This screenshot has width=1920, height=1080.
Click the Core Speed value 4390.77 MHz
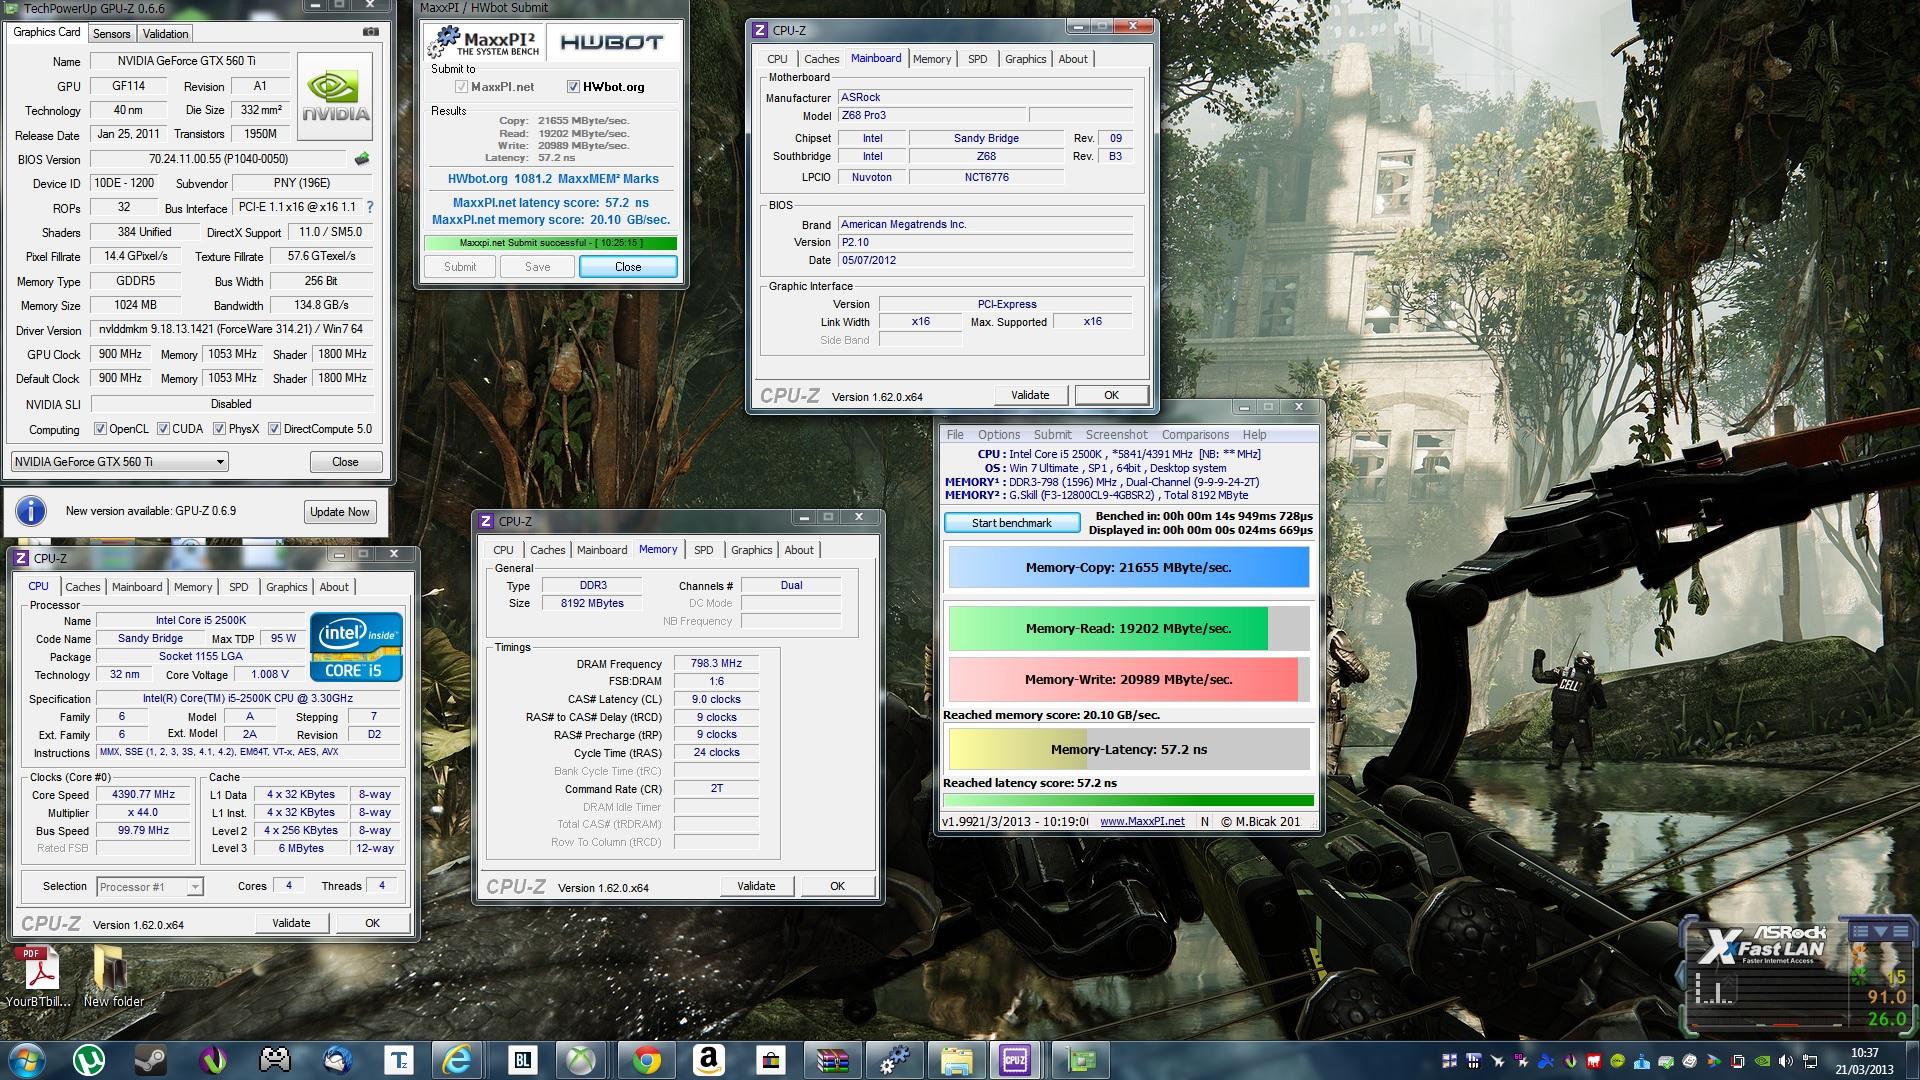coord(143,795)
